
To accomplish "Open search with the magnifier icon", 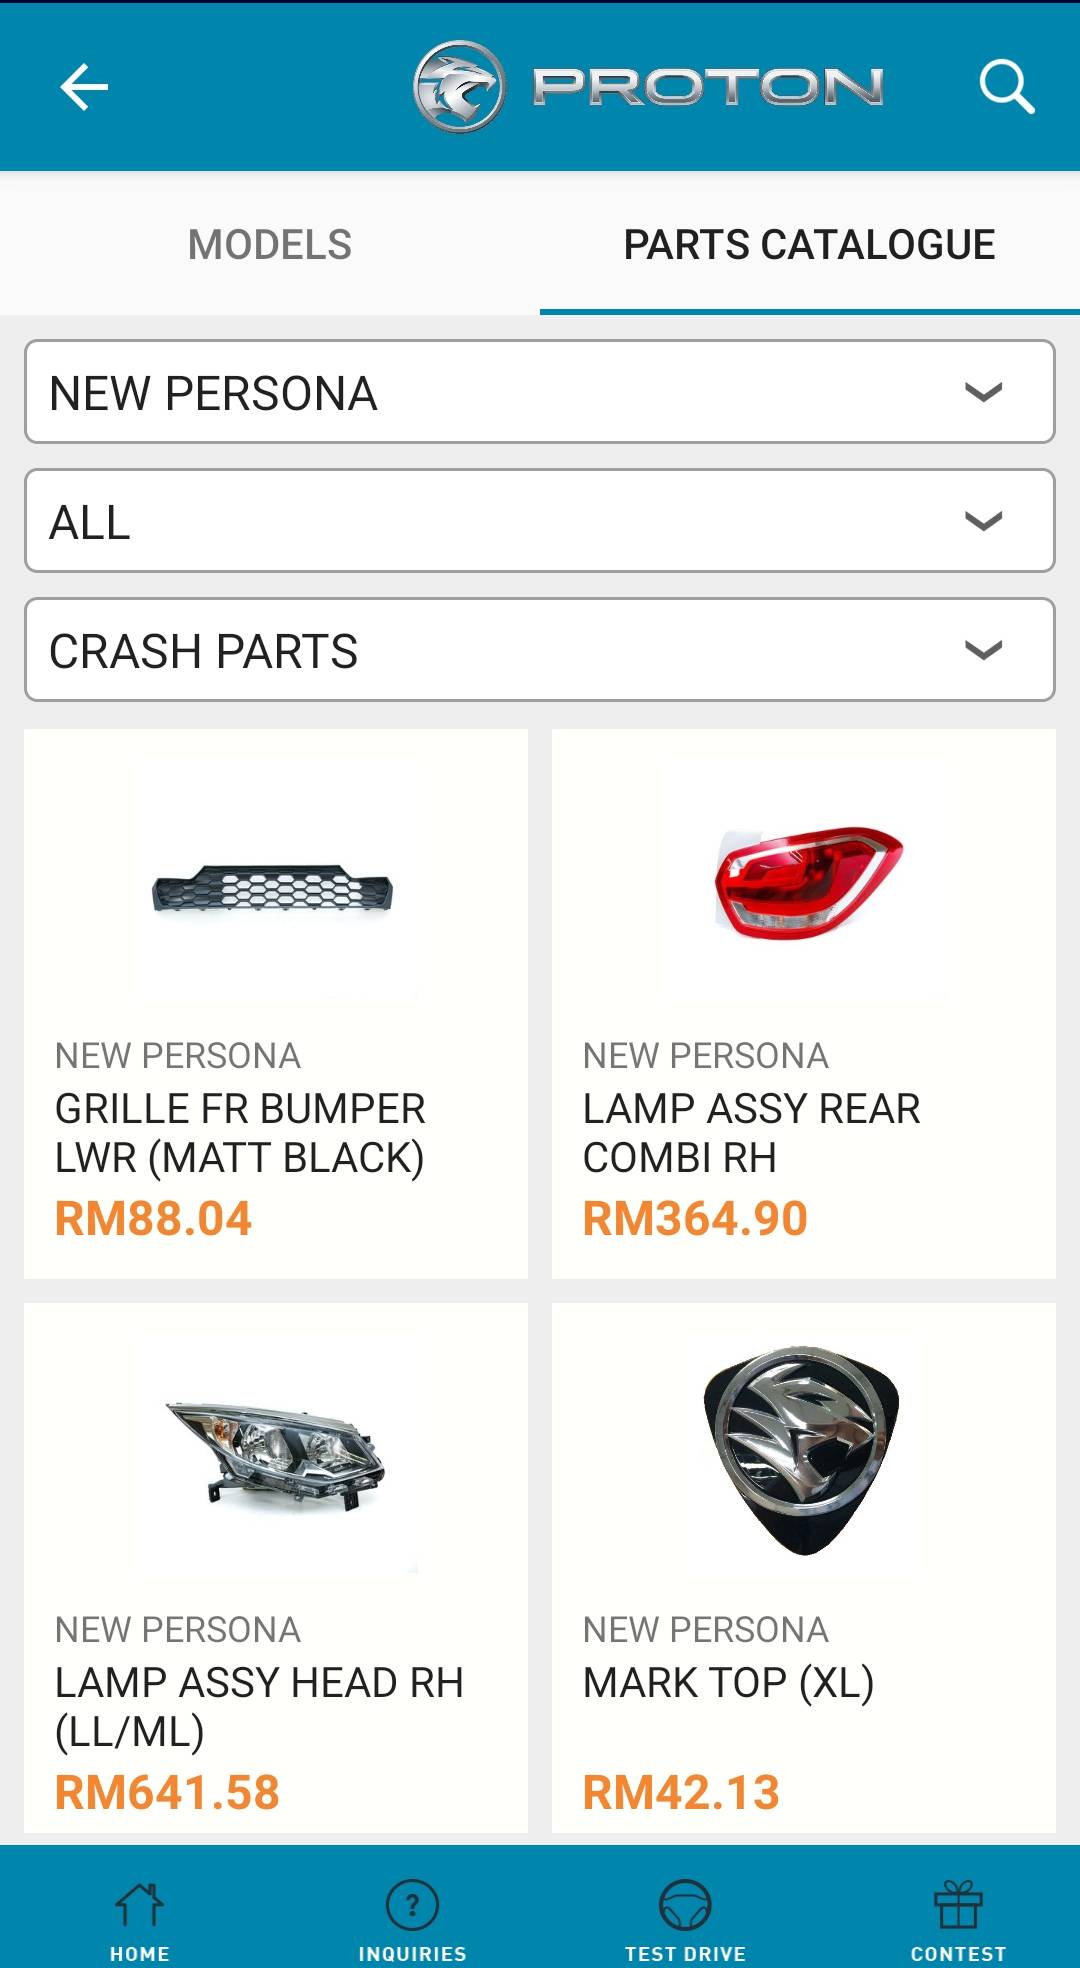I will click(1006, 87).
